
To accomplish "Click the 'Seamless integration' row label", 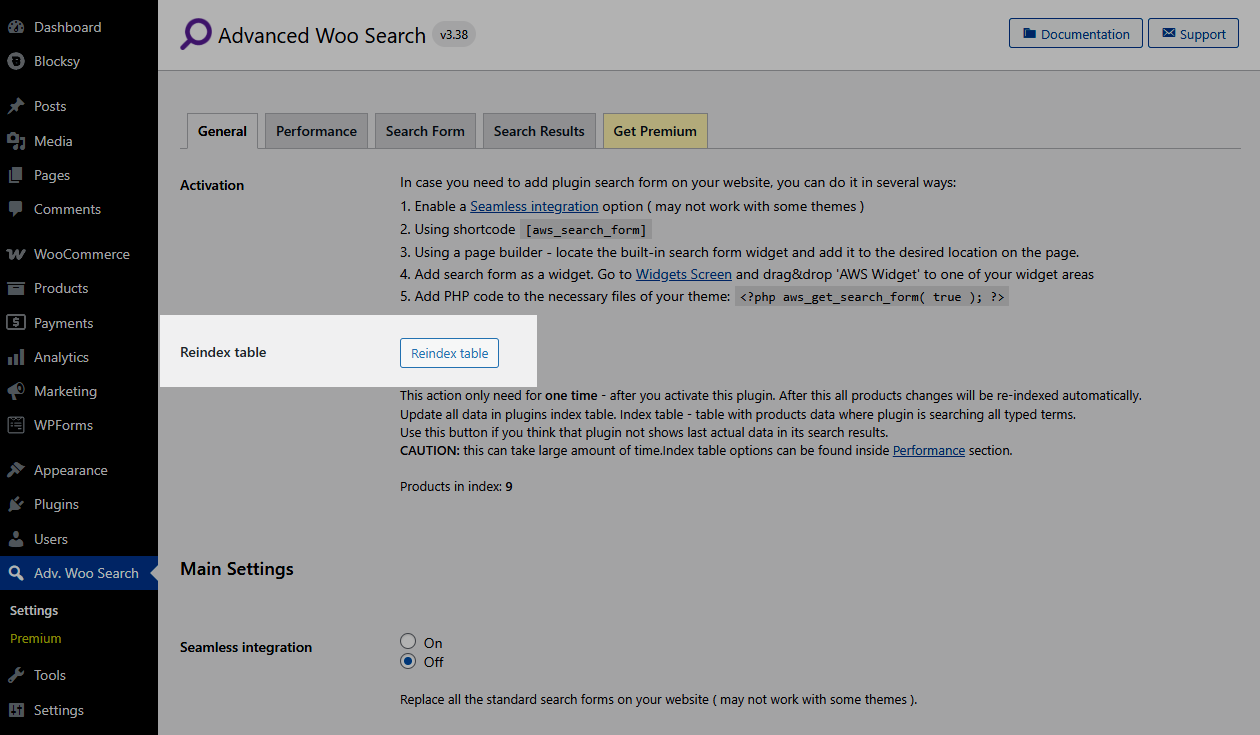I will point(246,647).
